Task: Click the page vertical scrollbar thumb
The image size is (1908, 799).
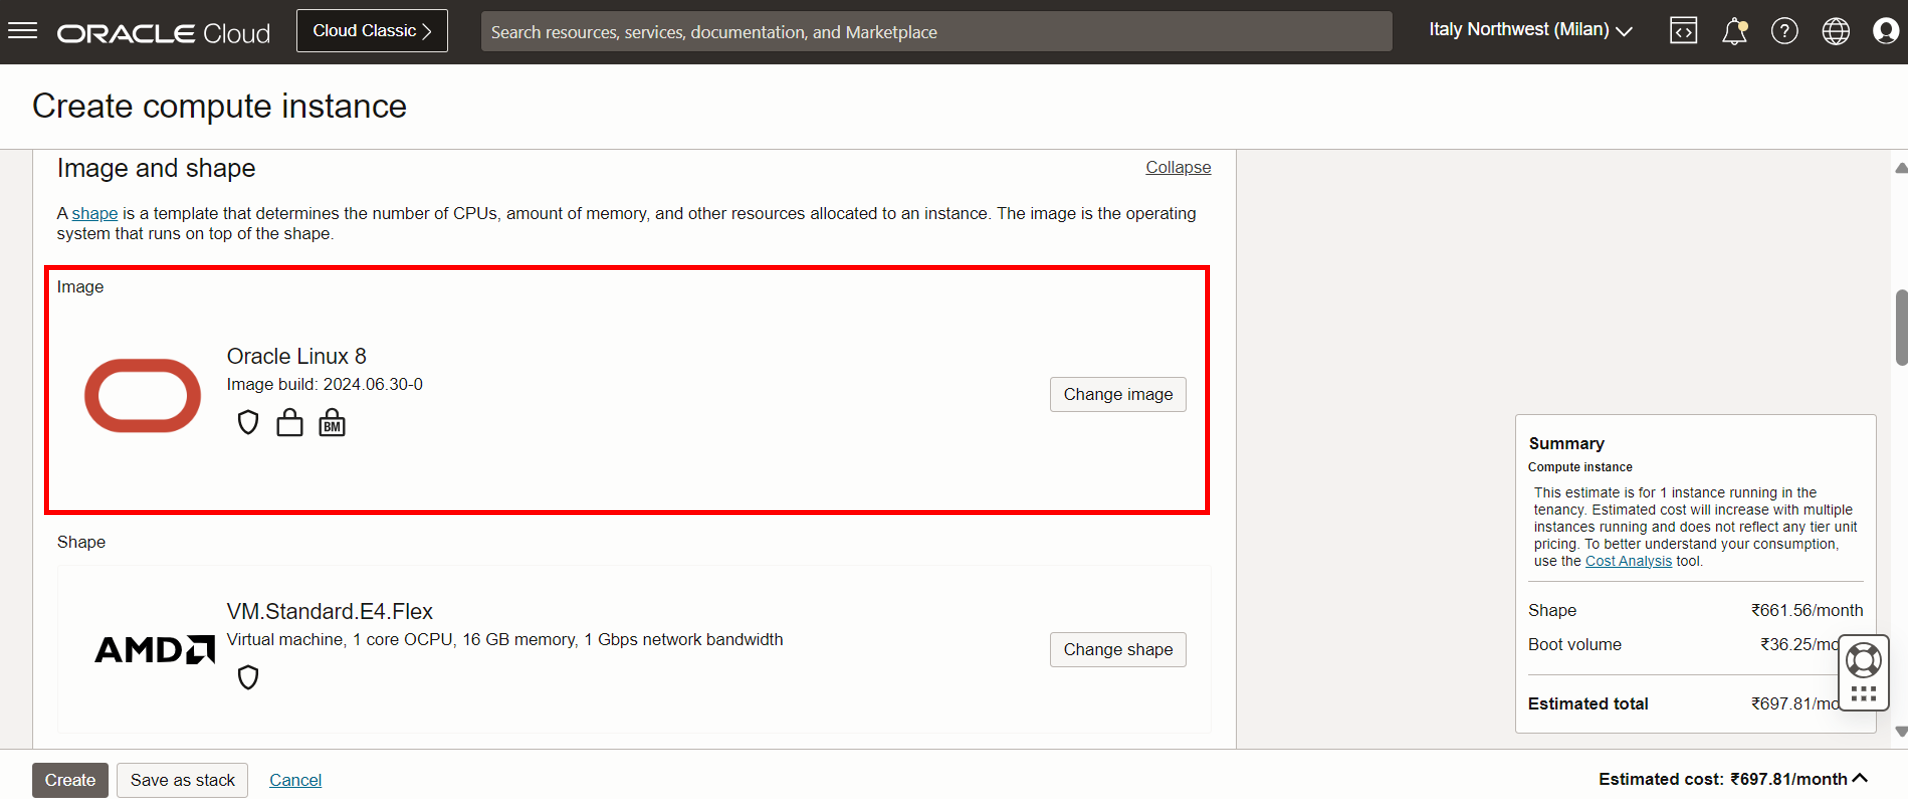Action: coord(1901,328)
